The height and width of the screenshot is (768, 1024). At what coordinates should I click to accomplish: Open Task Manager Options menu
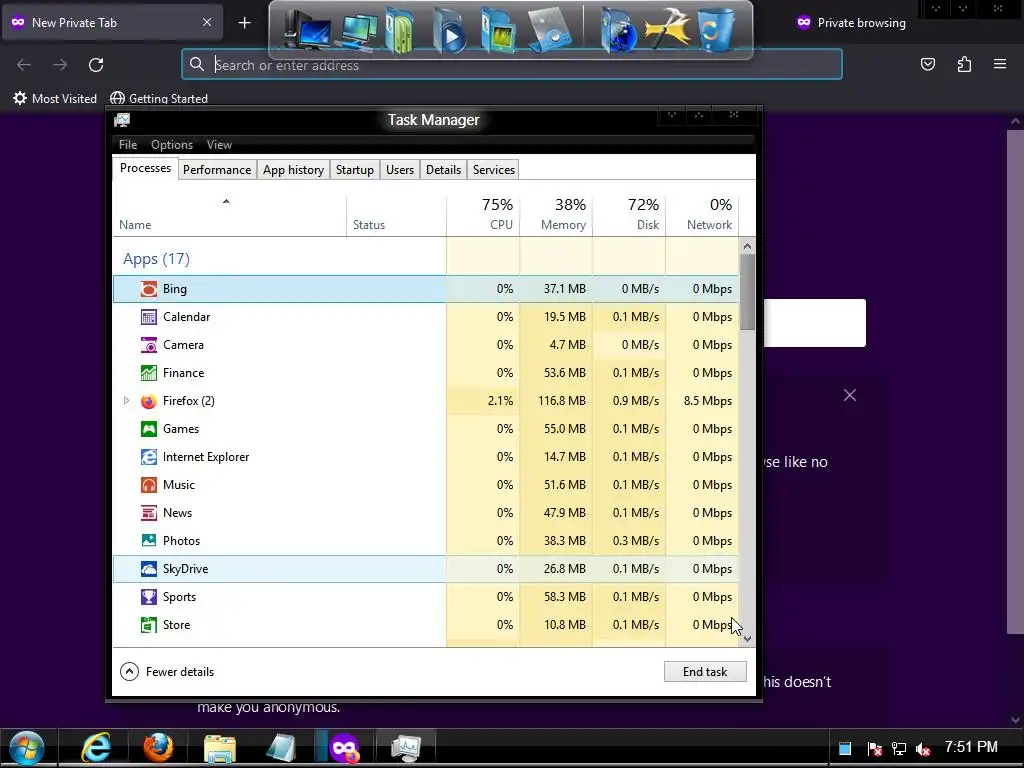[172, 145]
